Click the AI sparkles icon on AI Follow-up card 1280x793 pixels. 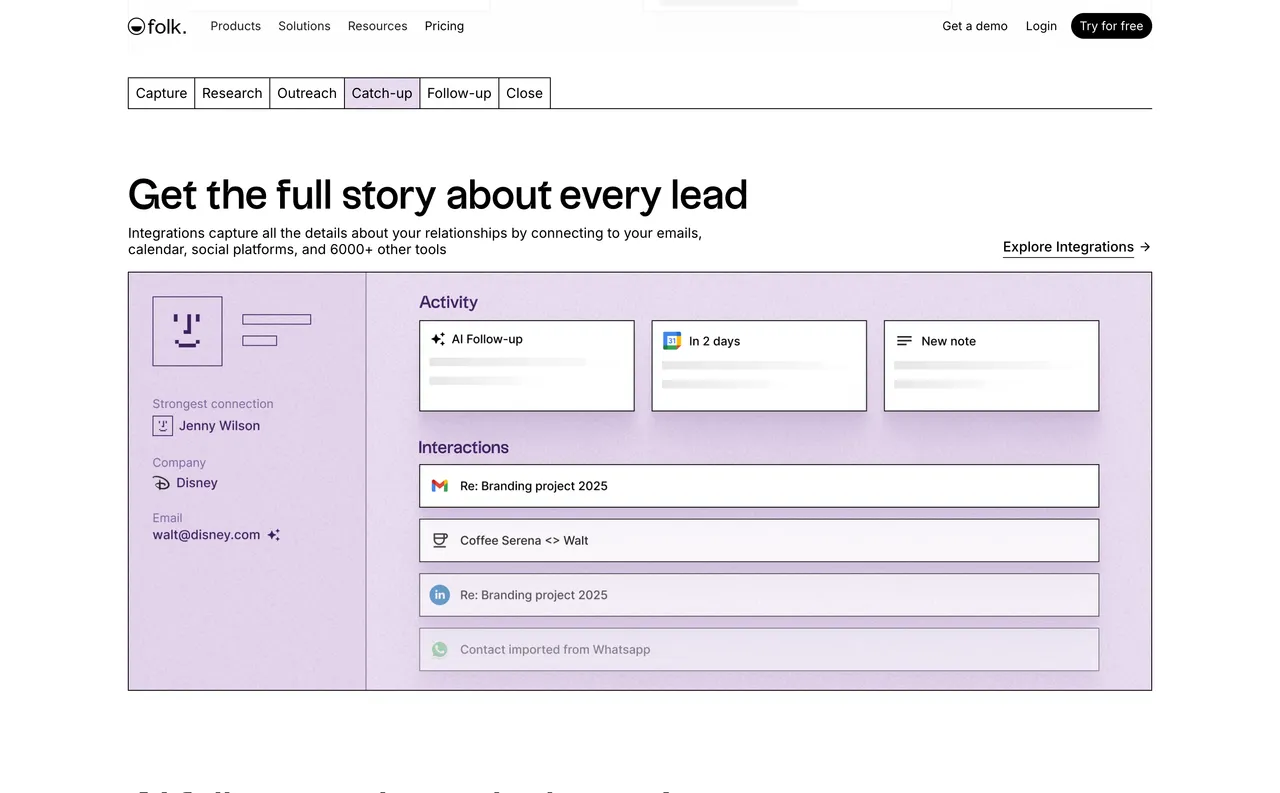point(437,338)
